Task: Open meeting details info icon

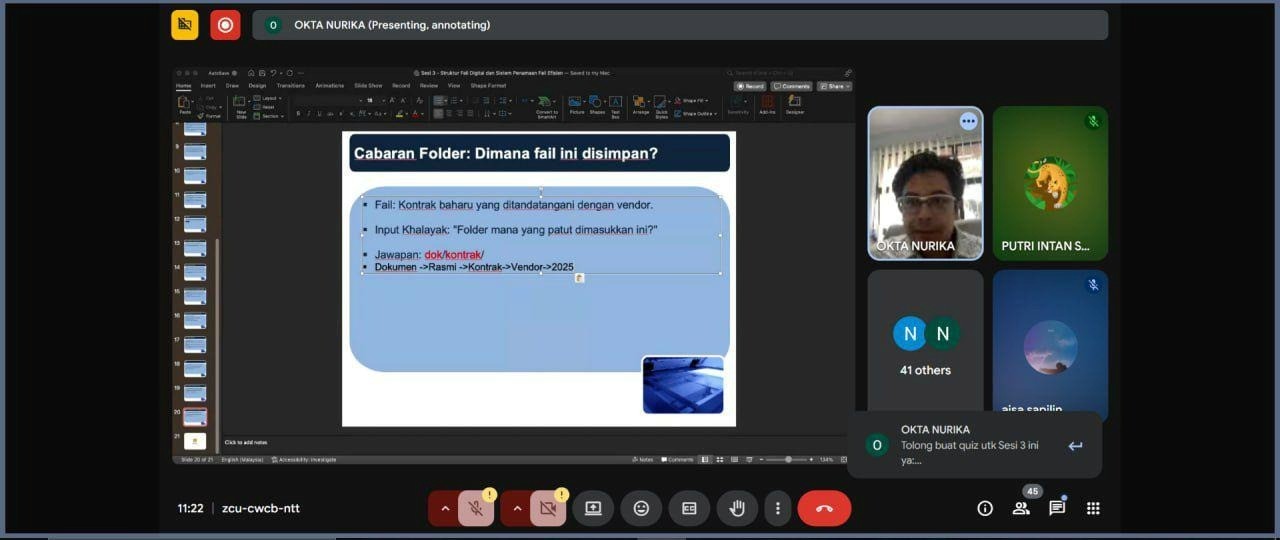Action: tap(985, 508)
